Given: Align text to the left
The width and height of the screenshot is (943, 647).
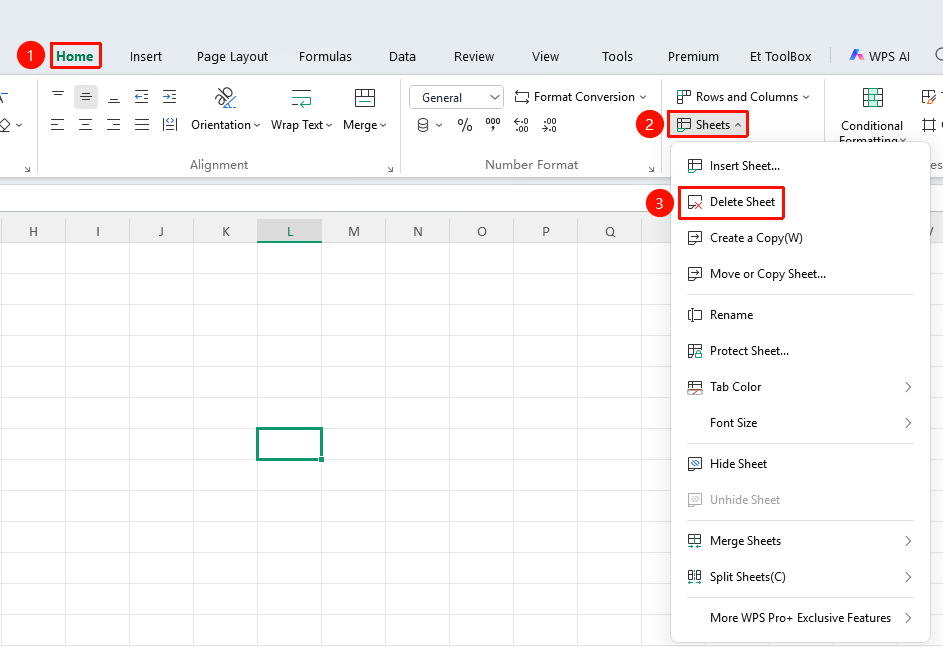Looking at the screenshot, I should tap(58, 124).
